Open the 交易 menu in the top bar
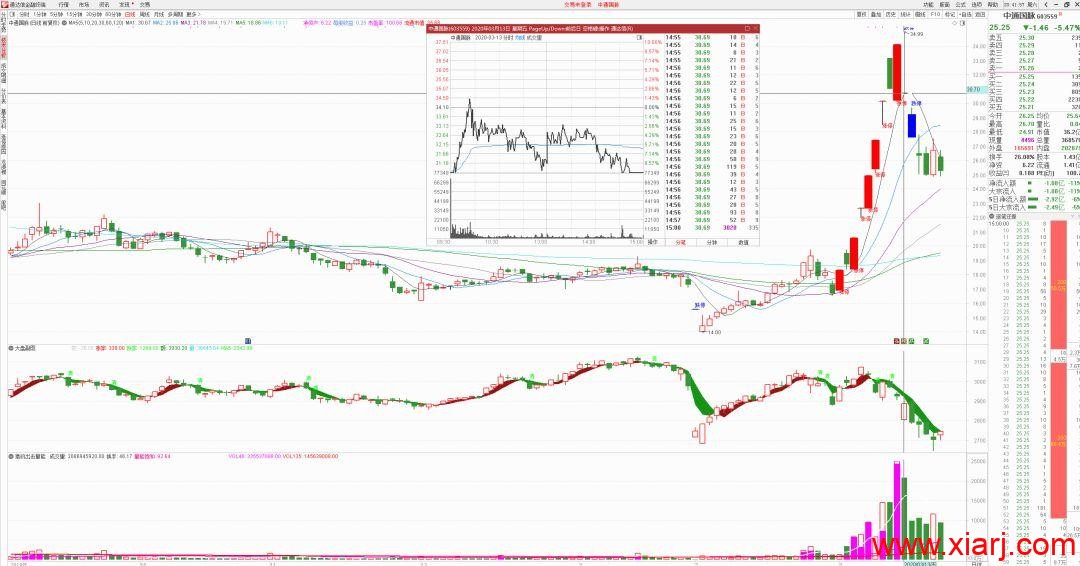The width and height of the screenshot is (1080, 566). pos(145,4)
